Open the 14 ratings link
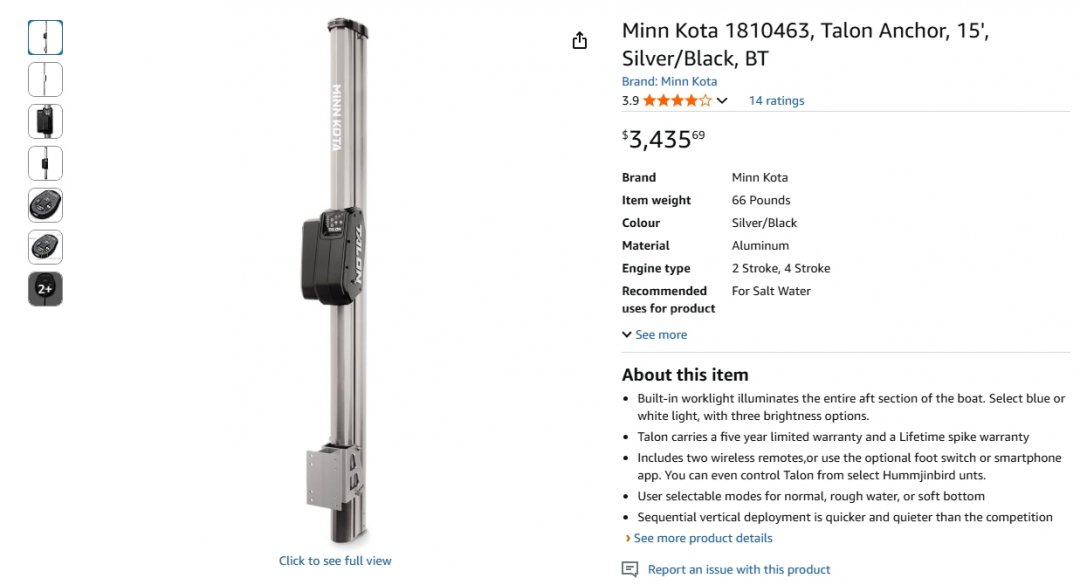1080x585 pixels. click(776, 101)
